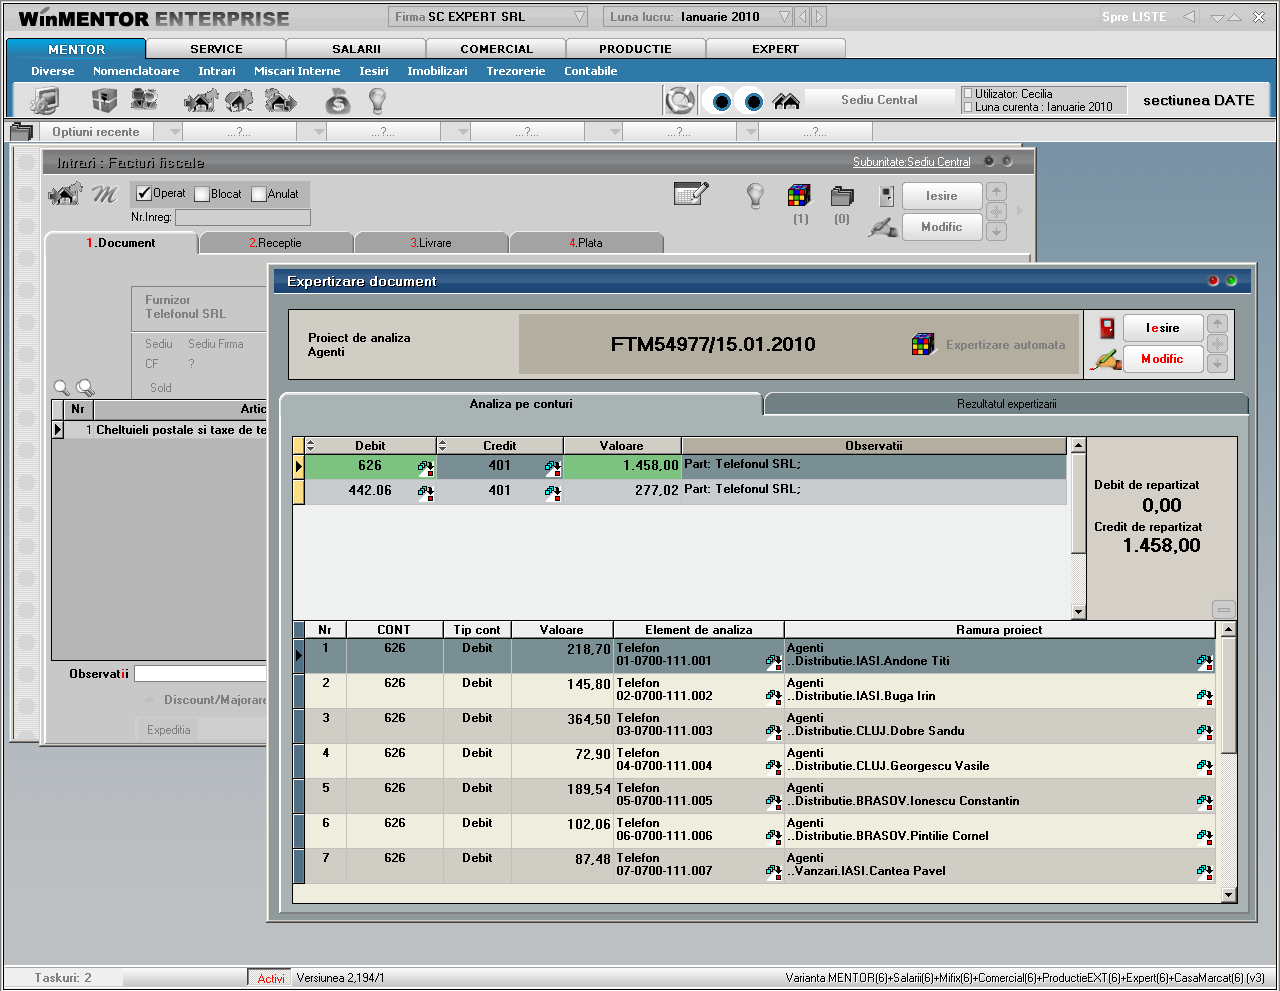Click the Rubik's cube Expertizare automata icon
Screen dimensions: 1280x991
923,345
